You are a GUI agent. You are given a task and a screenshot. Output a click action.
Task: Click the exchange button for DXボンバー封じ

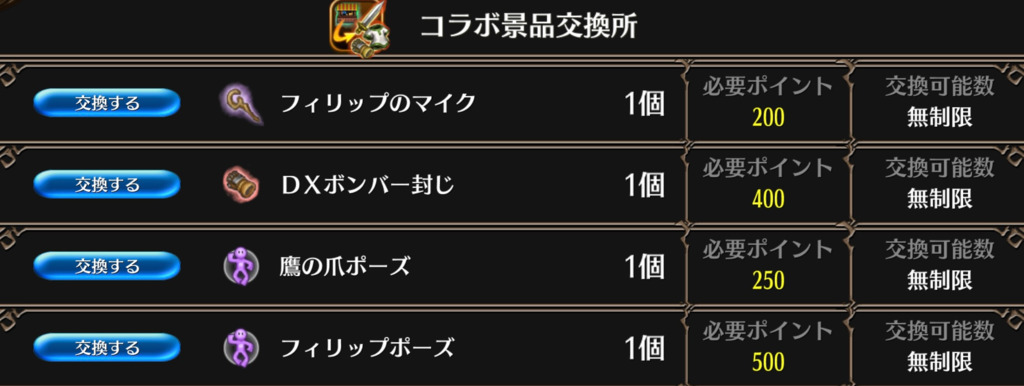(x=106, y=184)
